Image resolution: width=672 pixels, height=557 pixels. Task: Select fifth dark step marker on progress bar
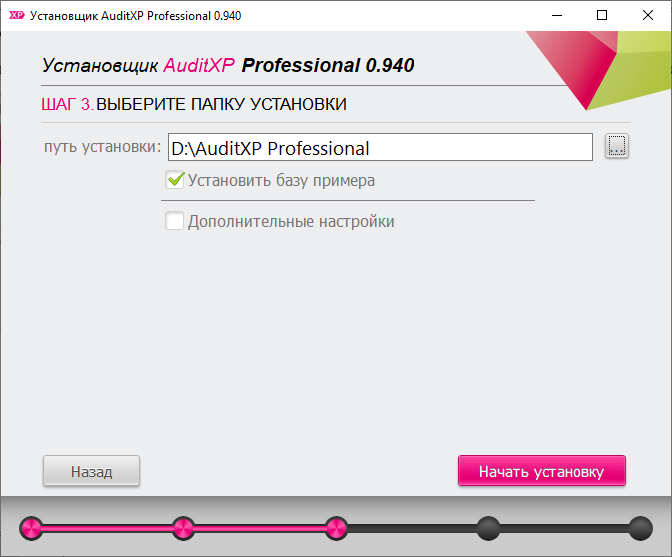[641, 528]
